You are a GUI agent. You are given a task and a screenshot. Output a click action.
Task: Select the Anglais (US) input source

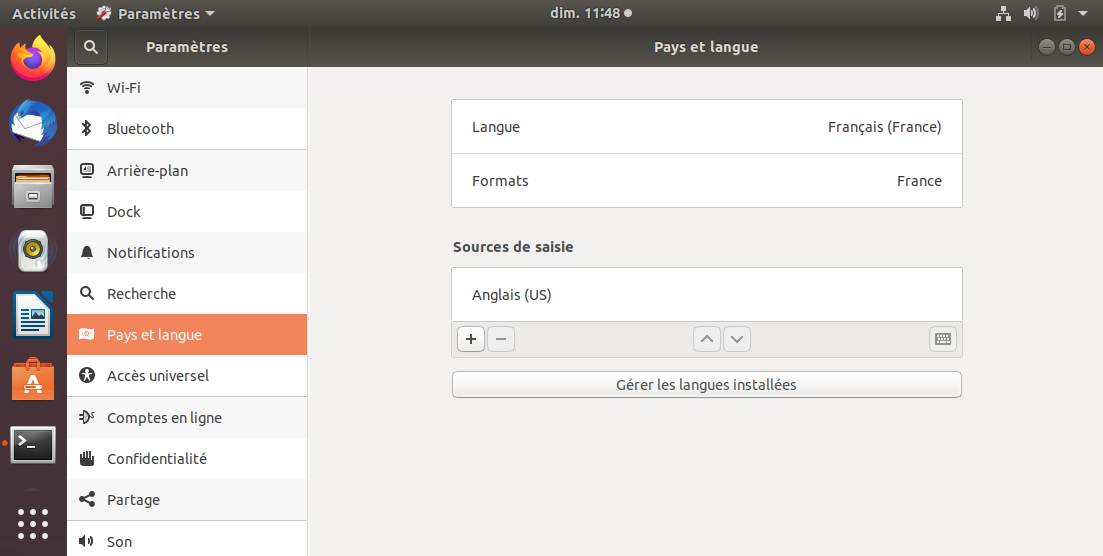click(706, 295)
